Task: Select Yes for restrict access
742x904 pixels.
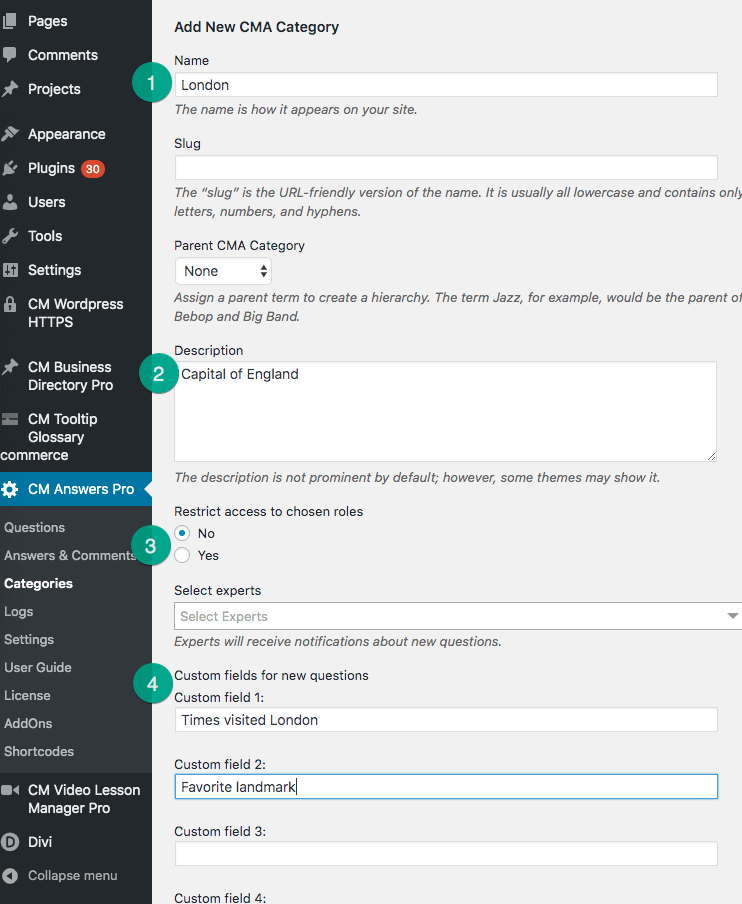Action: pos(182,555)
